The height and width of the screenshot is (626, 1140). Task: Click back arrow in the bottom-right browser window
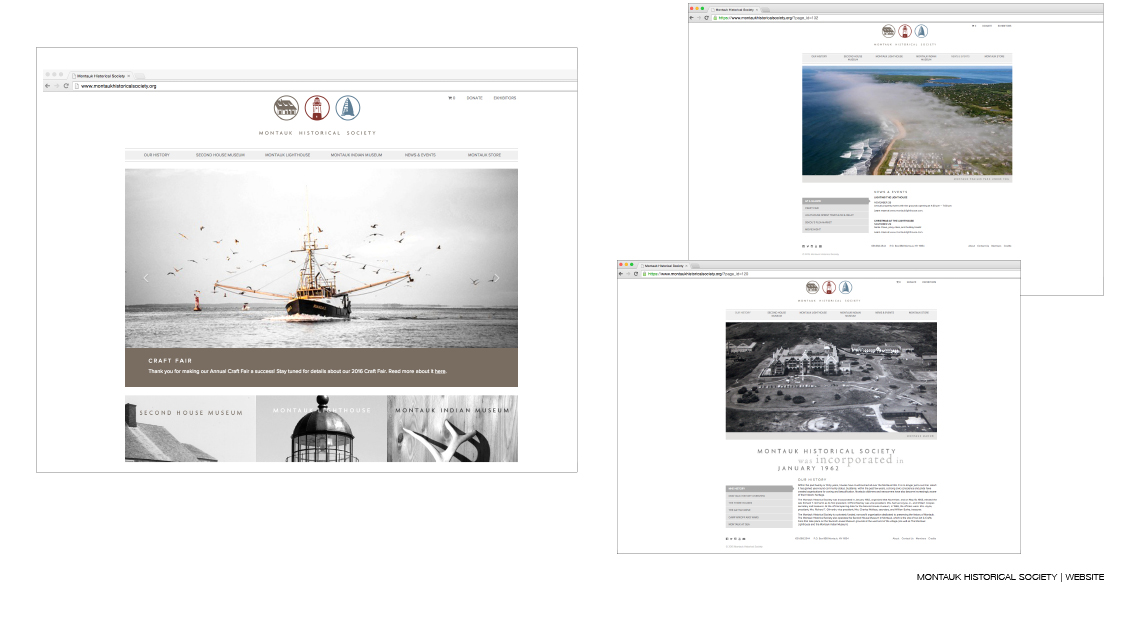[620, 274]
